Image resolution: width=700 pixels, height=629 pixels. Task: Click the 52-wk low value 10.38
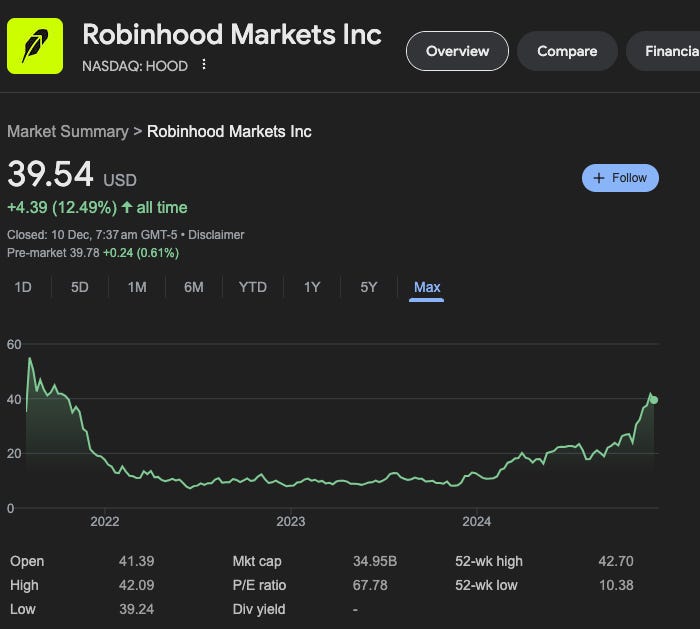[x=616, y=585]
